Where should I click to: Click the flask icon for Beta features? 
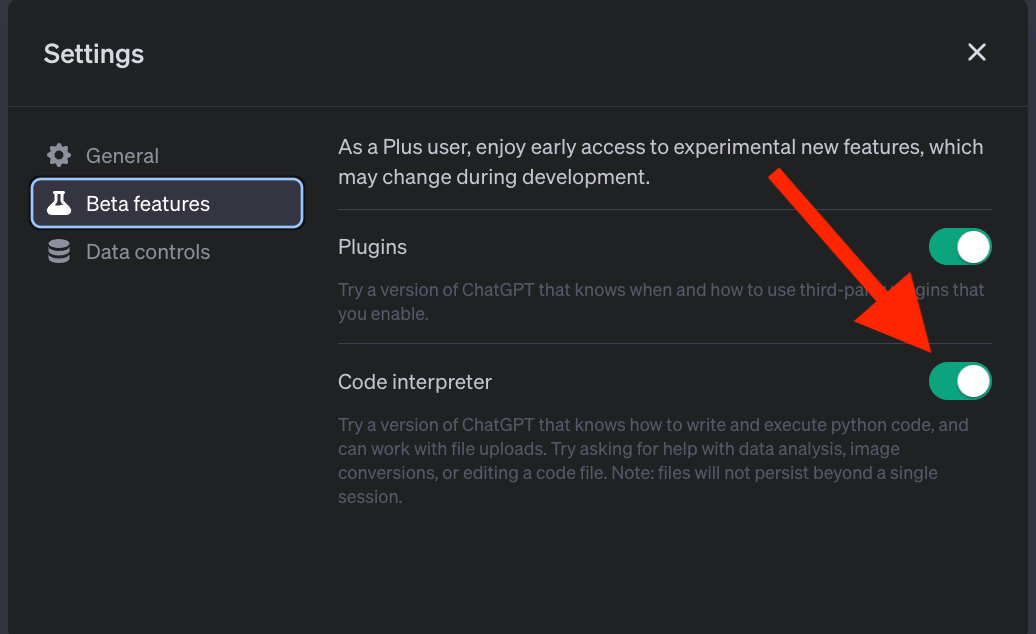tap(59, 203)
